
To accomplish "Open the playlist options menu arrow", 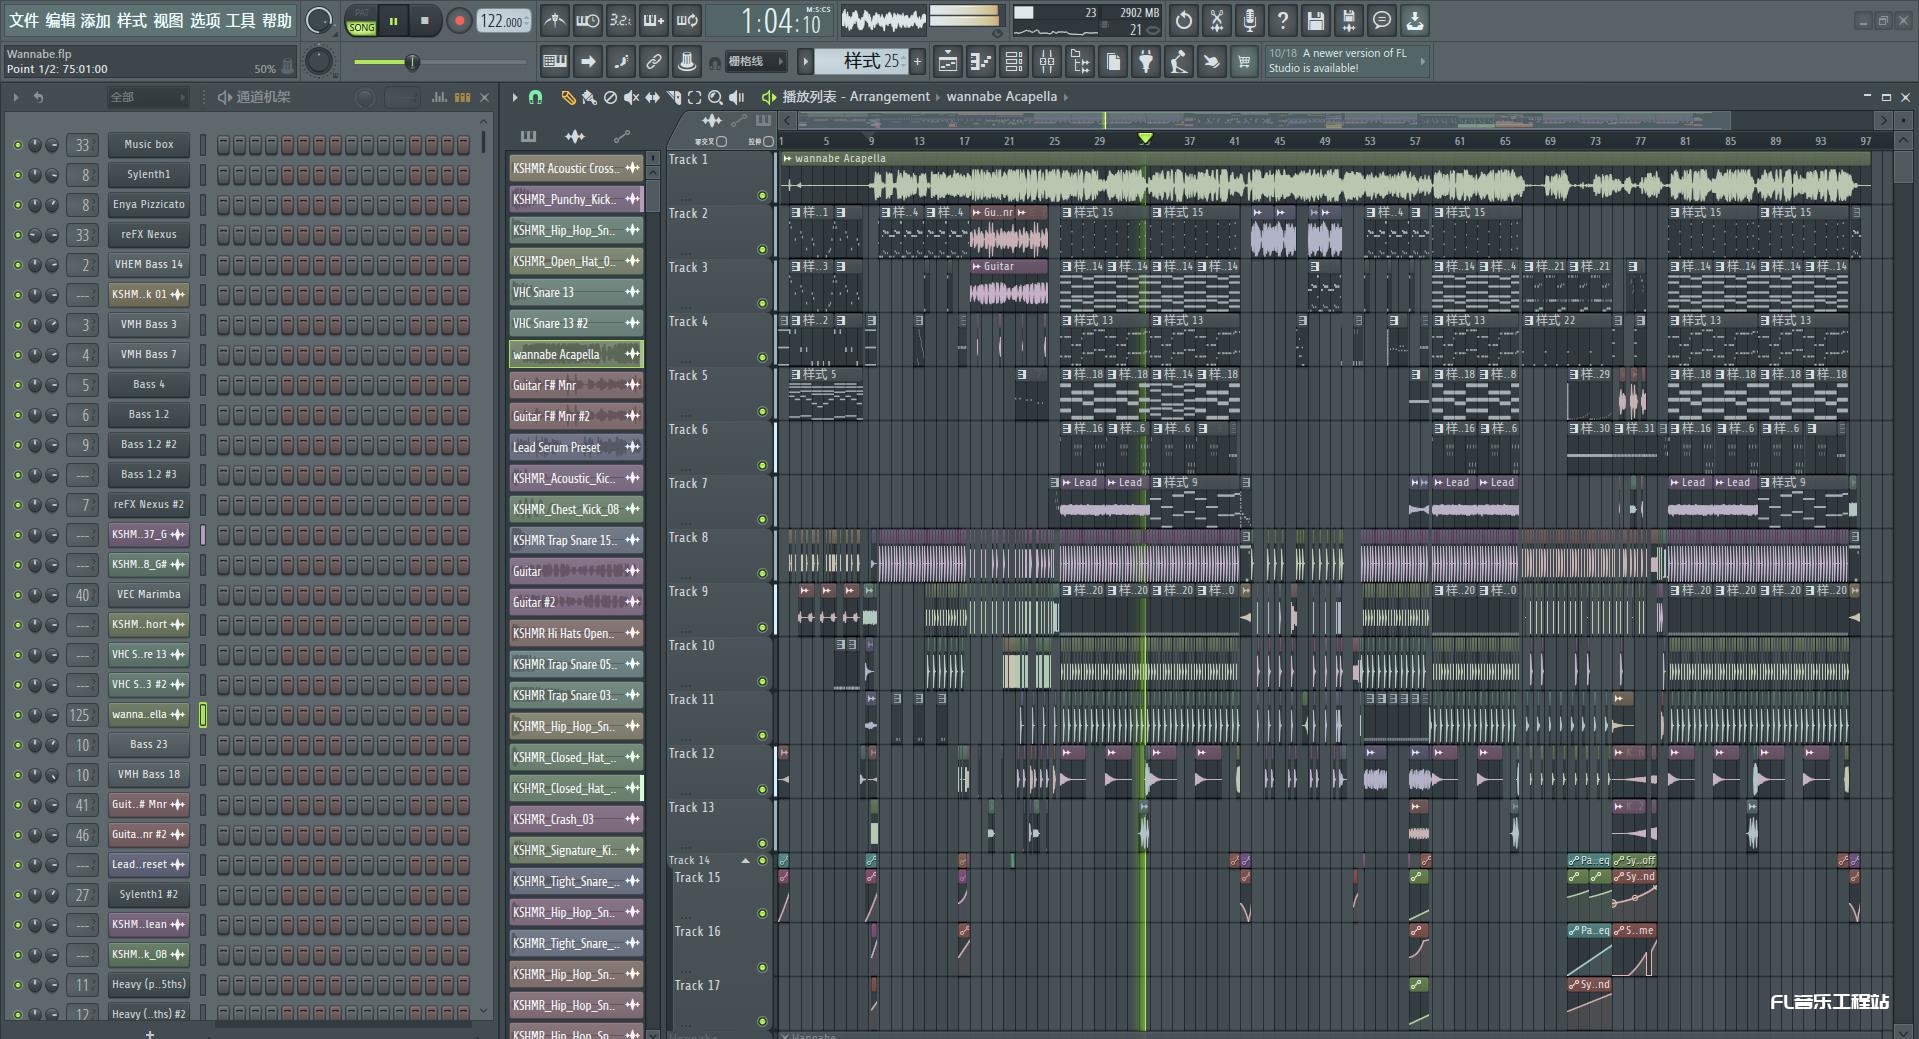I will pyautogui.click(x=515, y=97).
